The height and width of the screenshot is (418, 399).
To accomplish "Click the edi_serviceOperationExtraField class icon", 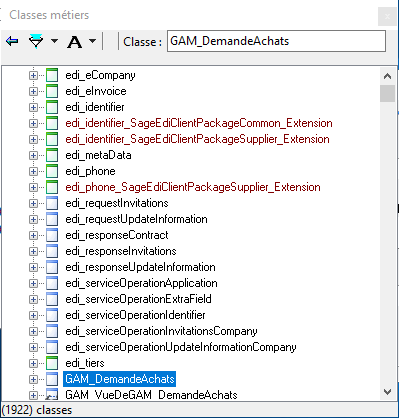I will click(x=52, y=299).
